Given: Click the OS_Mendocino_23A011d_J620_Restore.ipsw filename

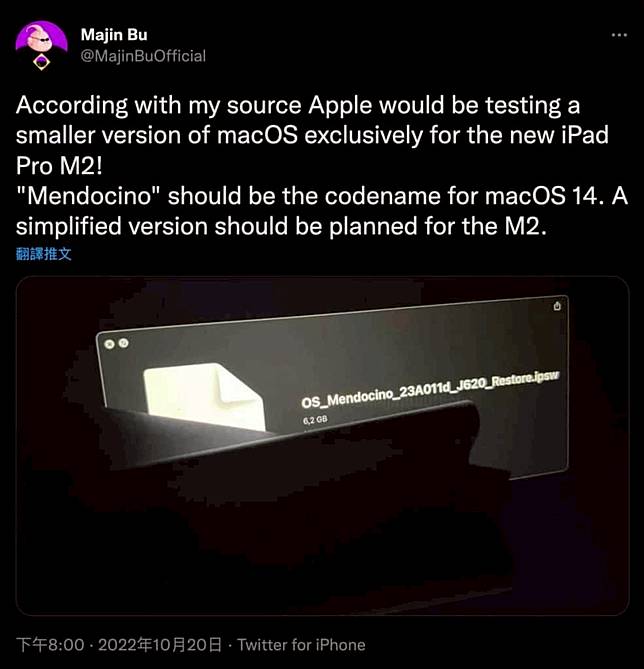Looking at the screenshot, I should coord(430,390).
